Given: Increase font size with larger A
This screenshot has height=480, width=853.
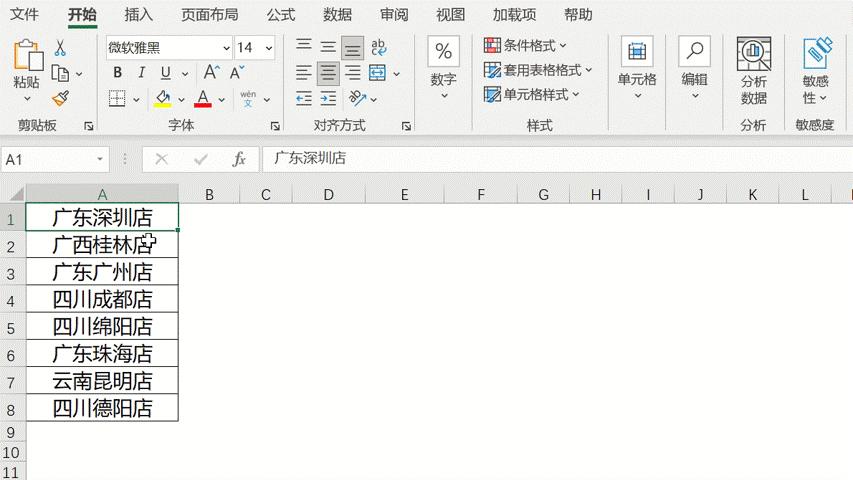Looking at the screenshot, I should pyautogui.click(x=212, y=72).
